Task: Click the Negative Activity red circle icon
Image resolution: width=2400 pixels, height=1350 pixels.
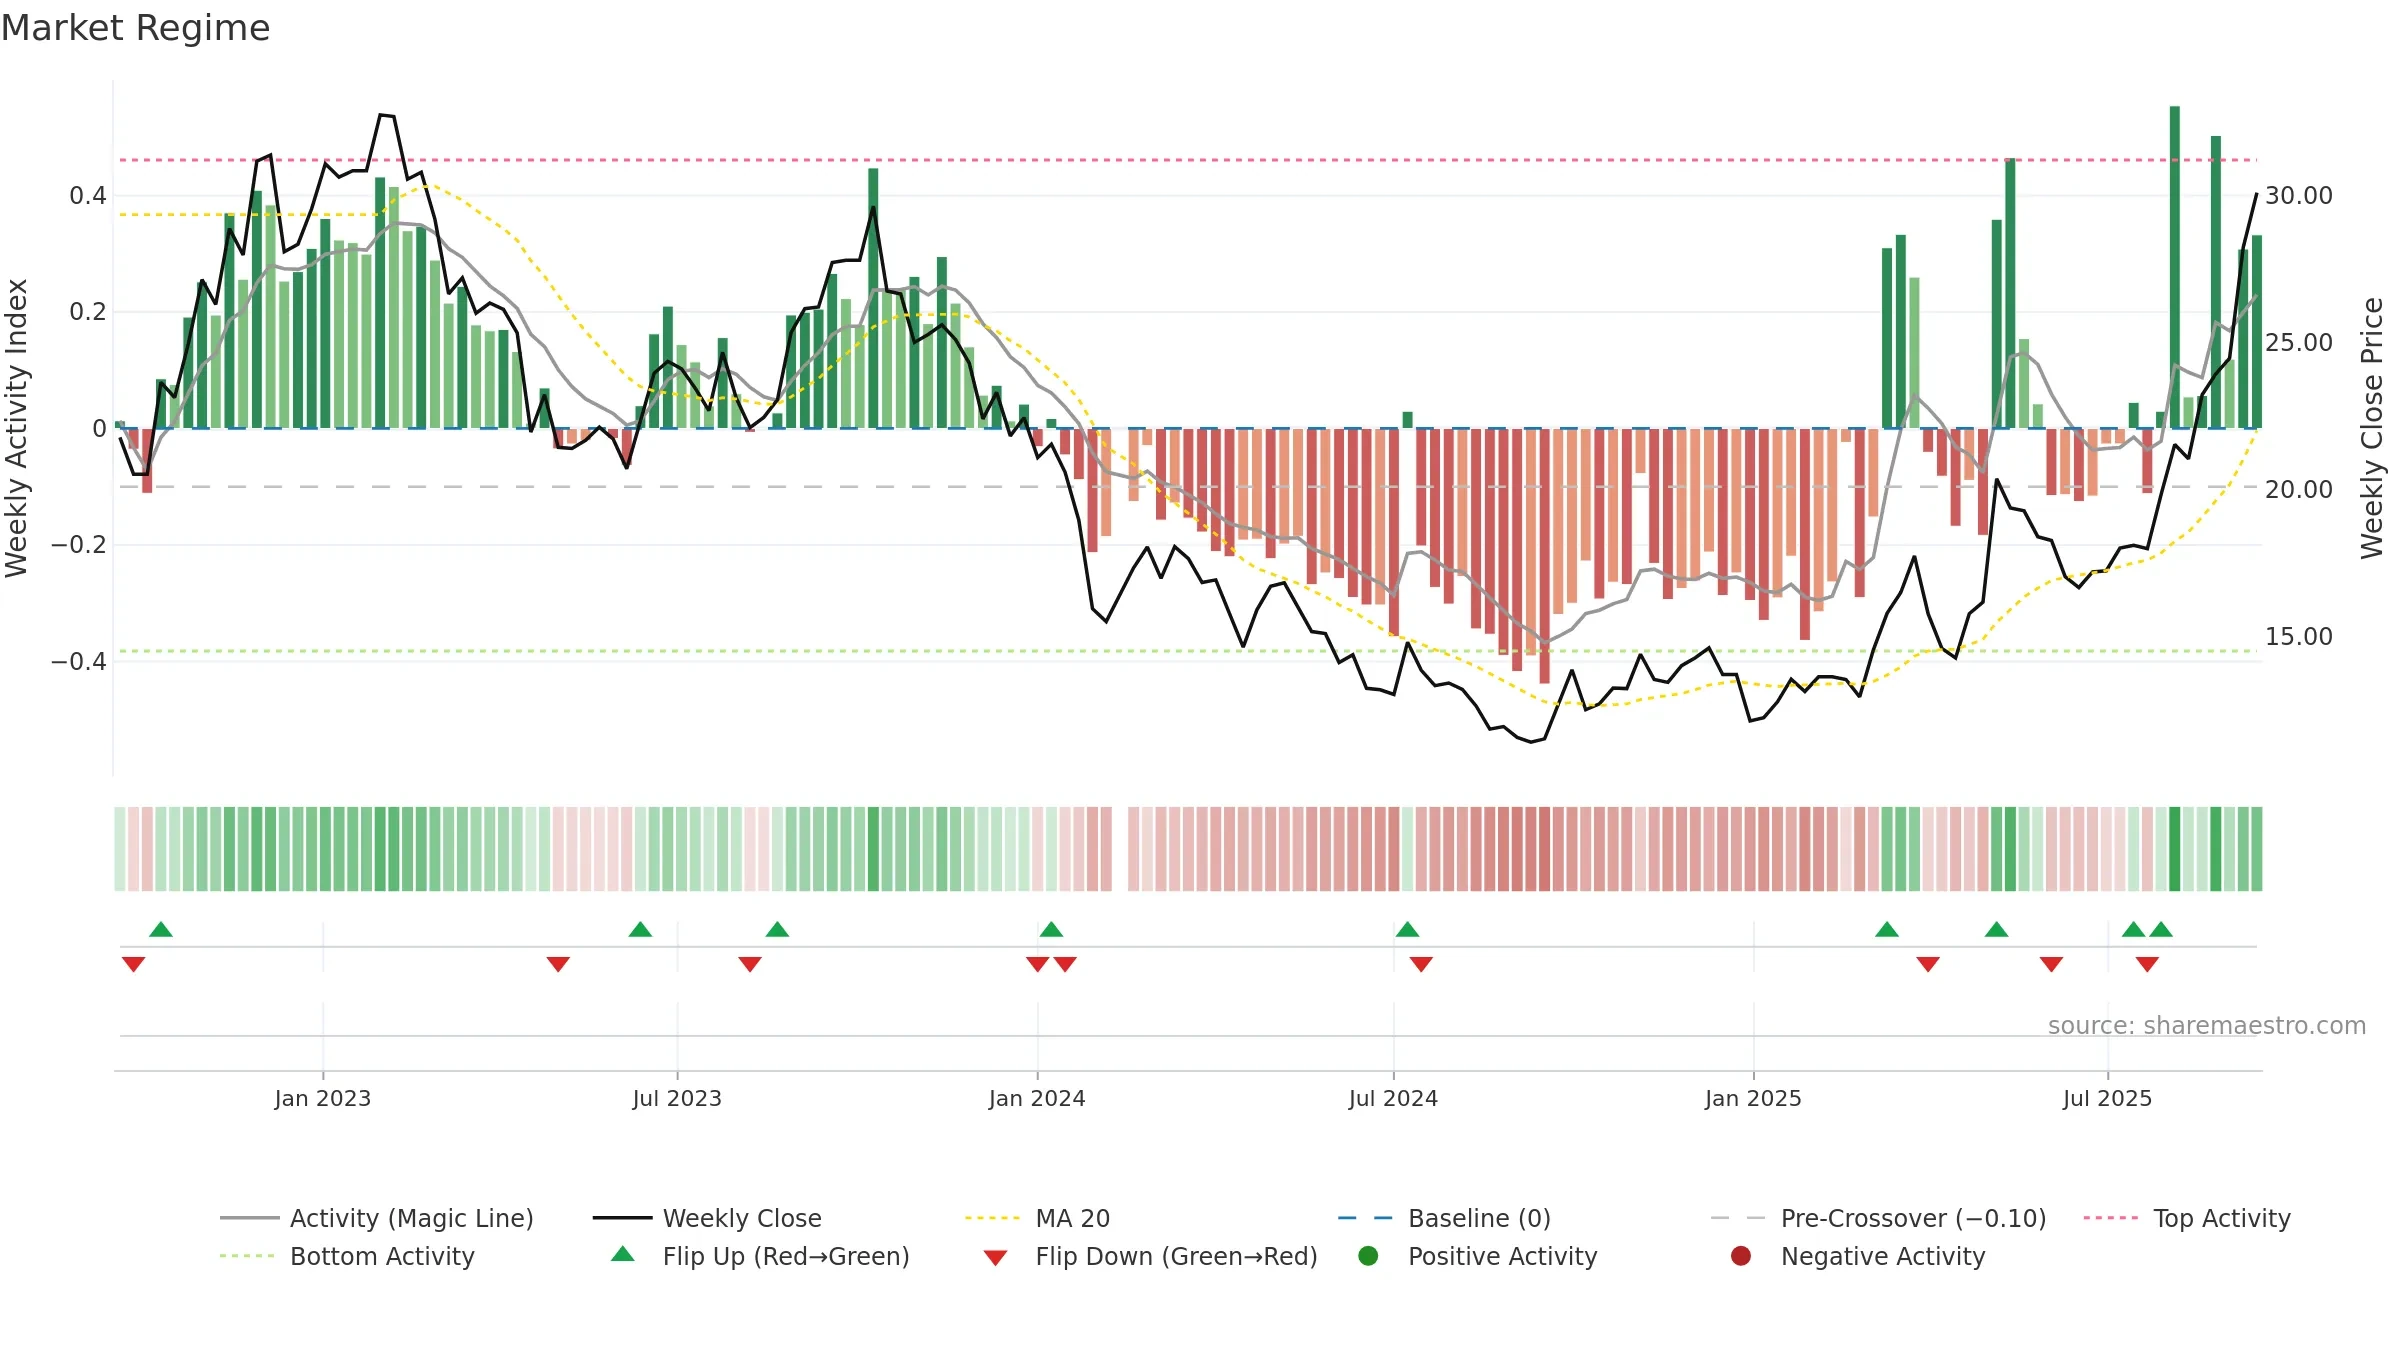Action: coord(1741,1256)
